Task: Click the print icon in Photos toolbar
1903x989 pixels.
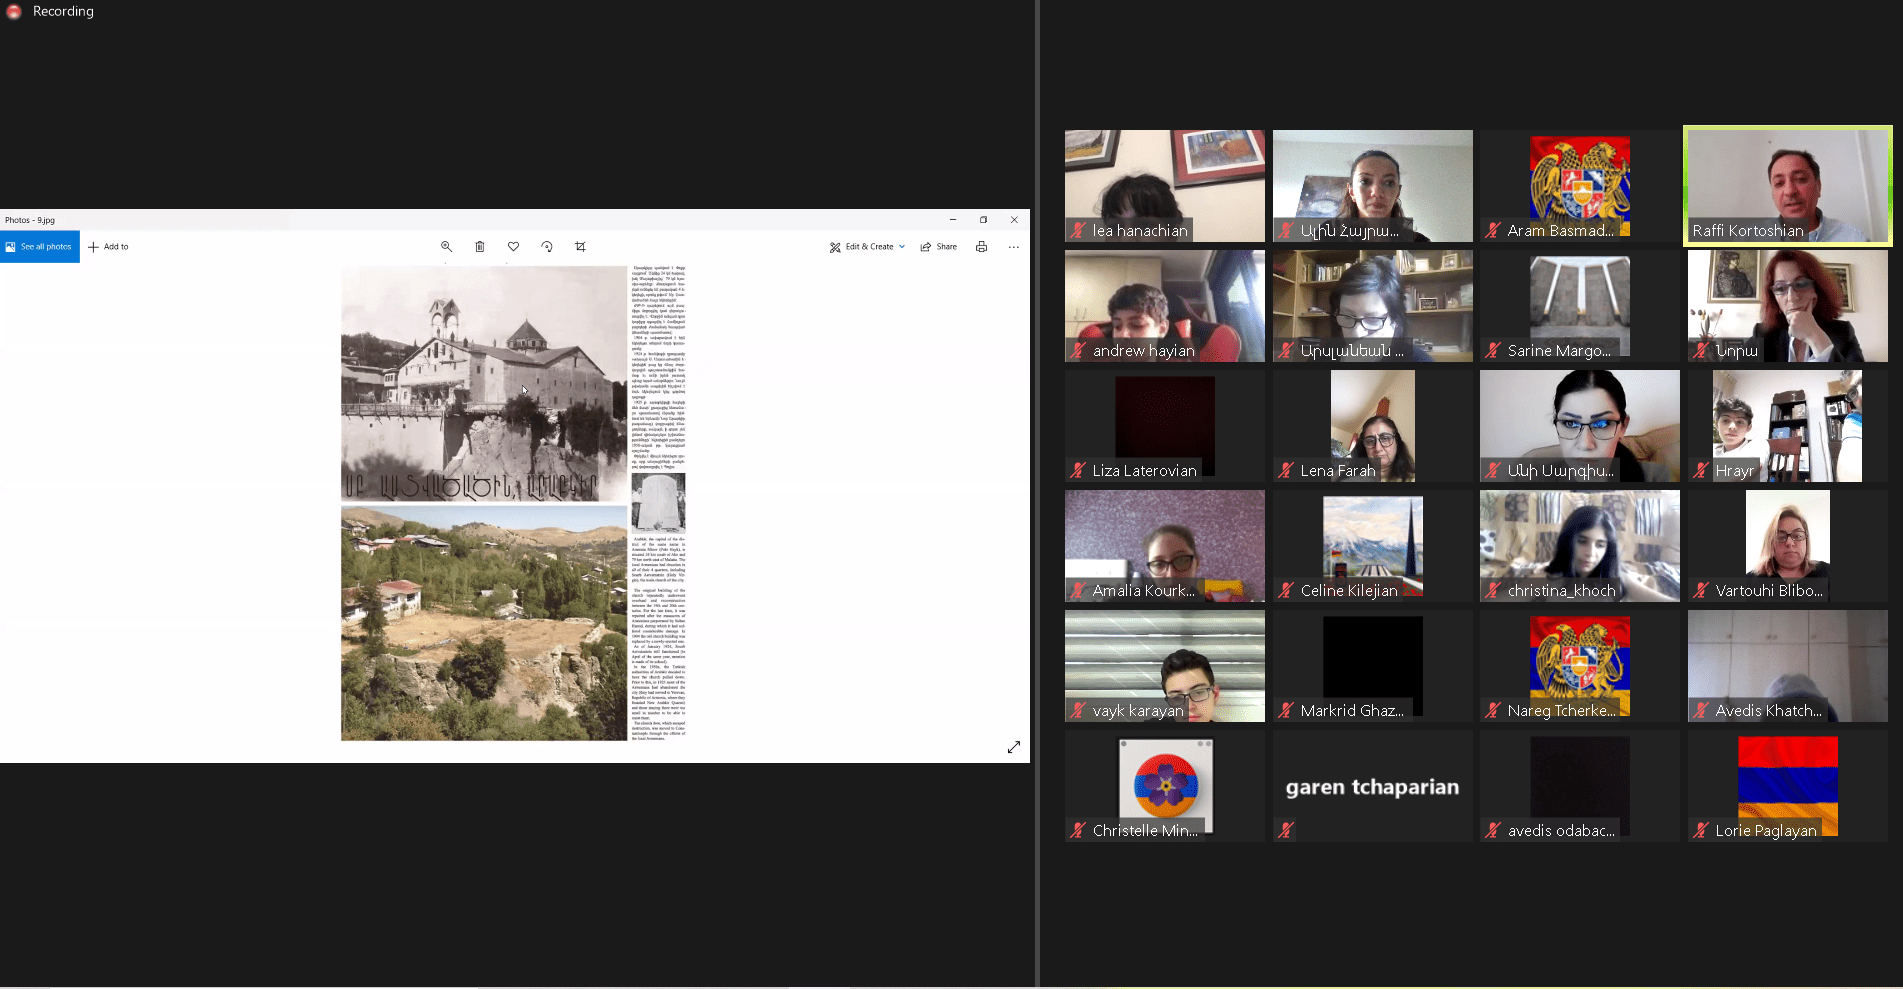Action: pyautogui.click(x=982, y=247)
